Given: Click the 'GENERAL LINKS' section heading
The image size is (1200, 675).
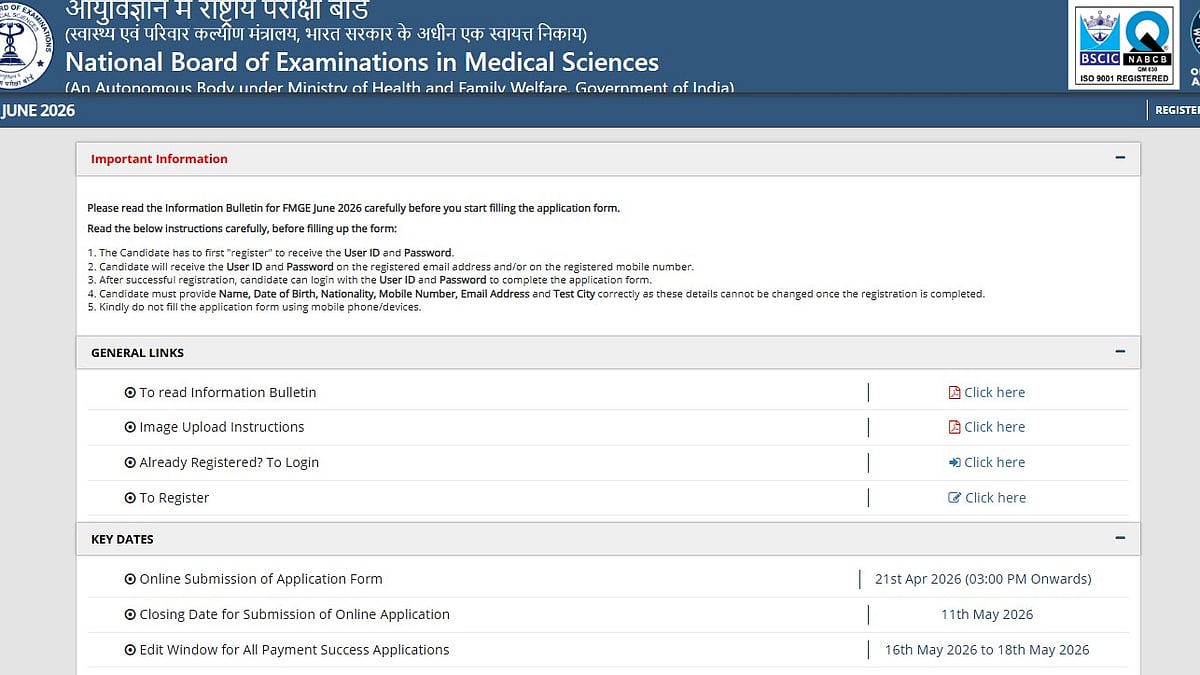Looking at the screenshot, I should (137, 353).
